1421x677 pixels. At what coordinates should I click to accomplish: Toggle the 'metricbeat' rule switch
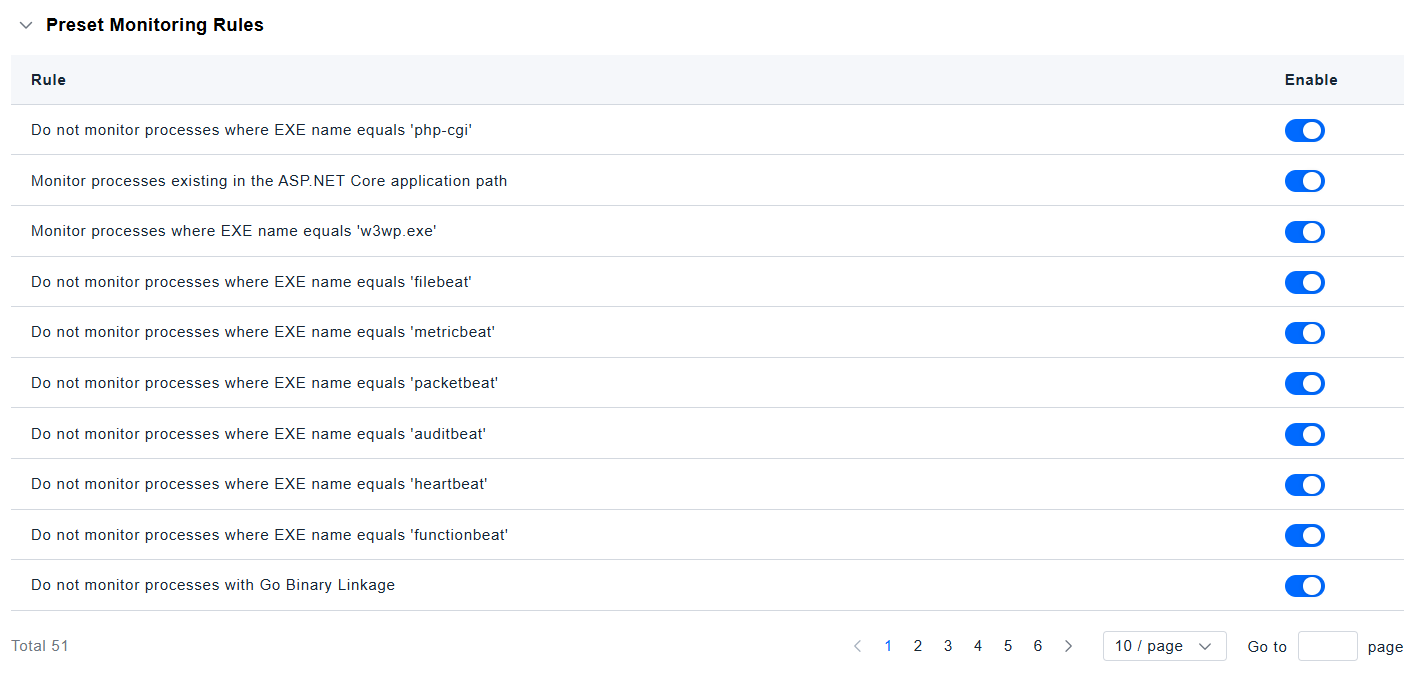tap(1304, 333)
